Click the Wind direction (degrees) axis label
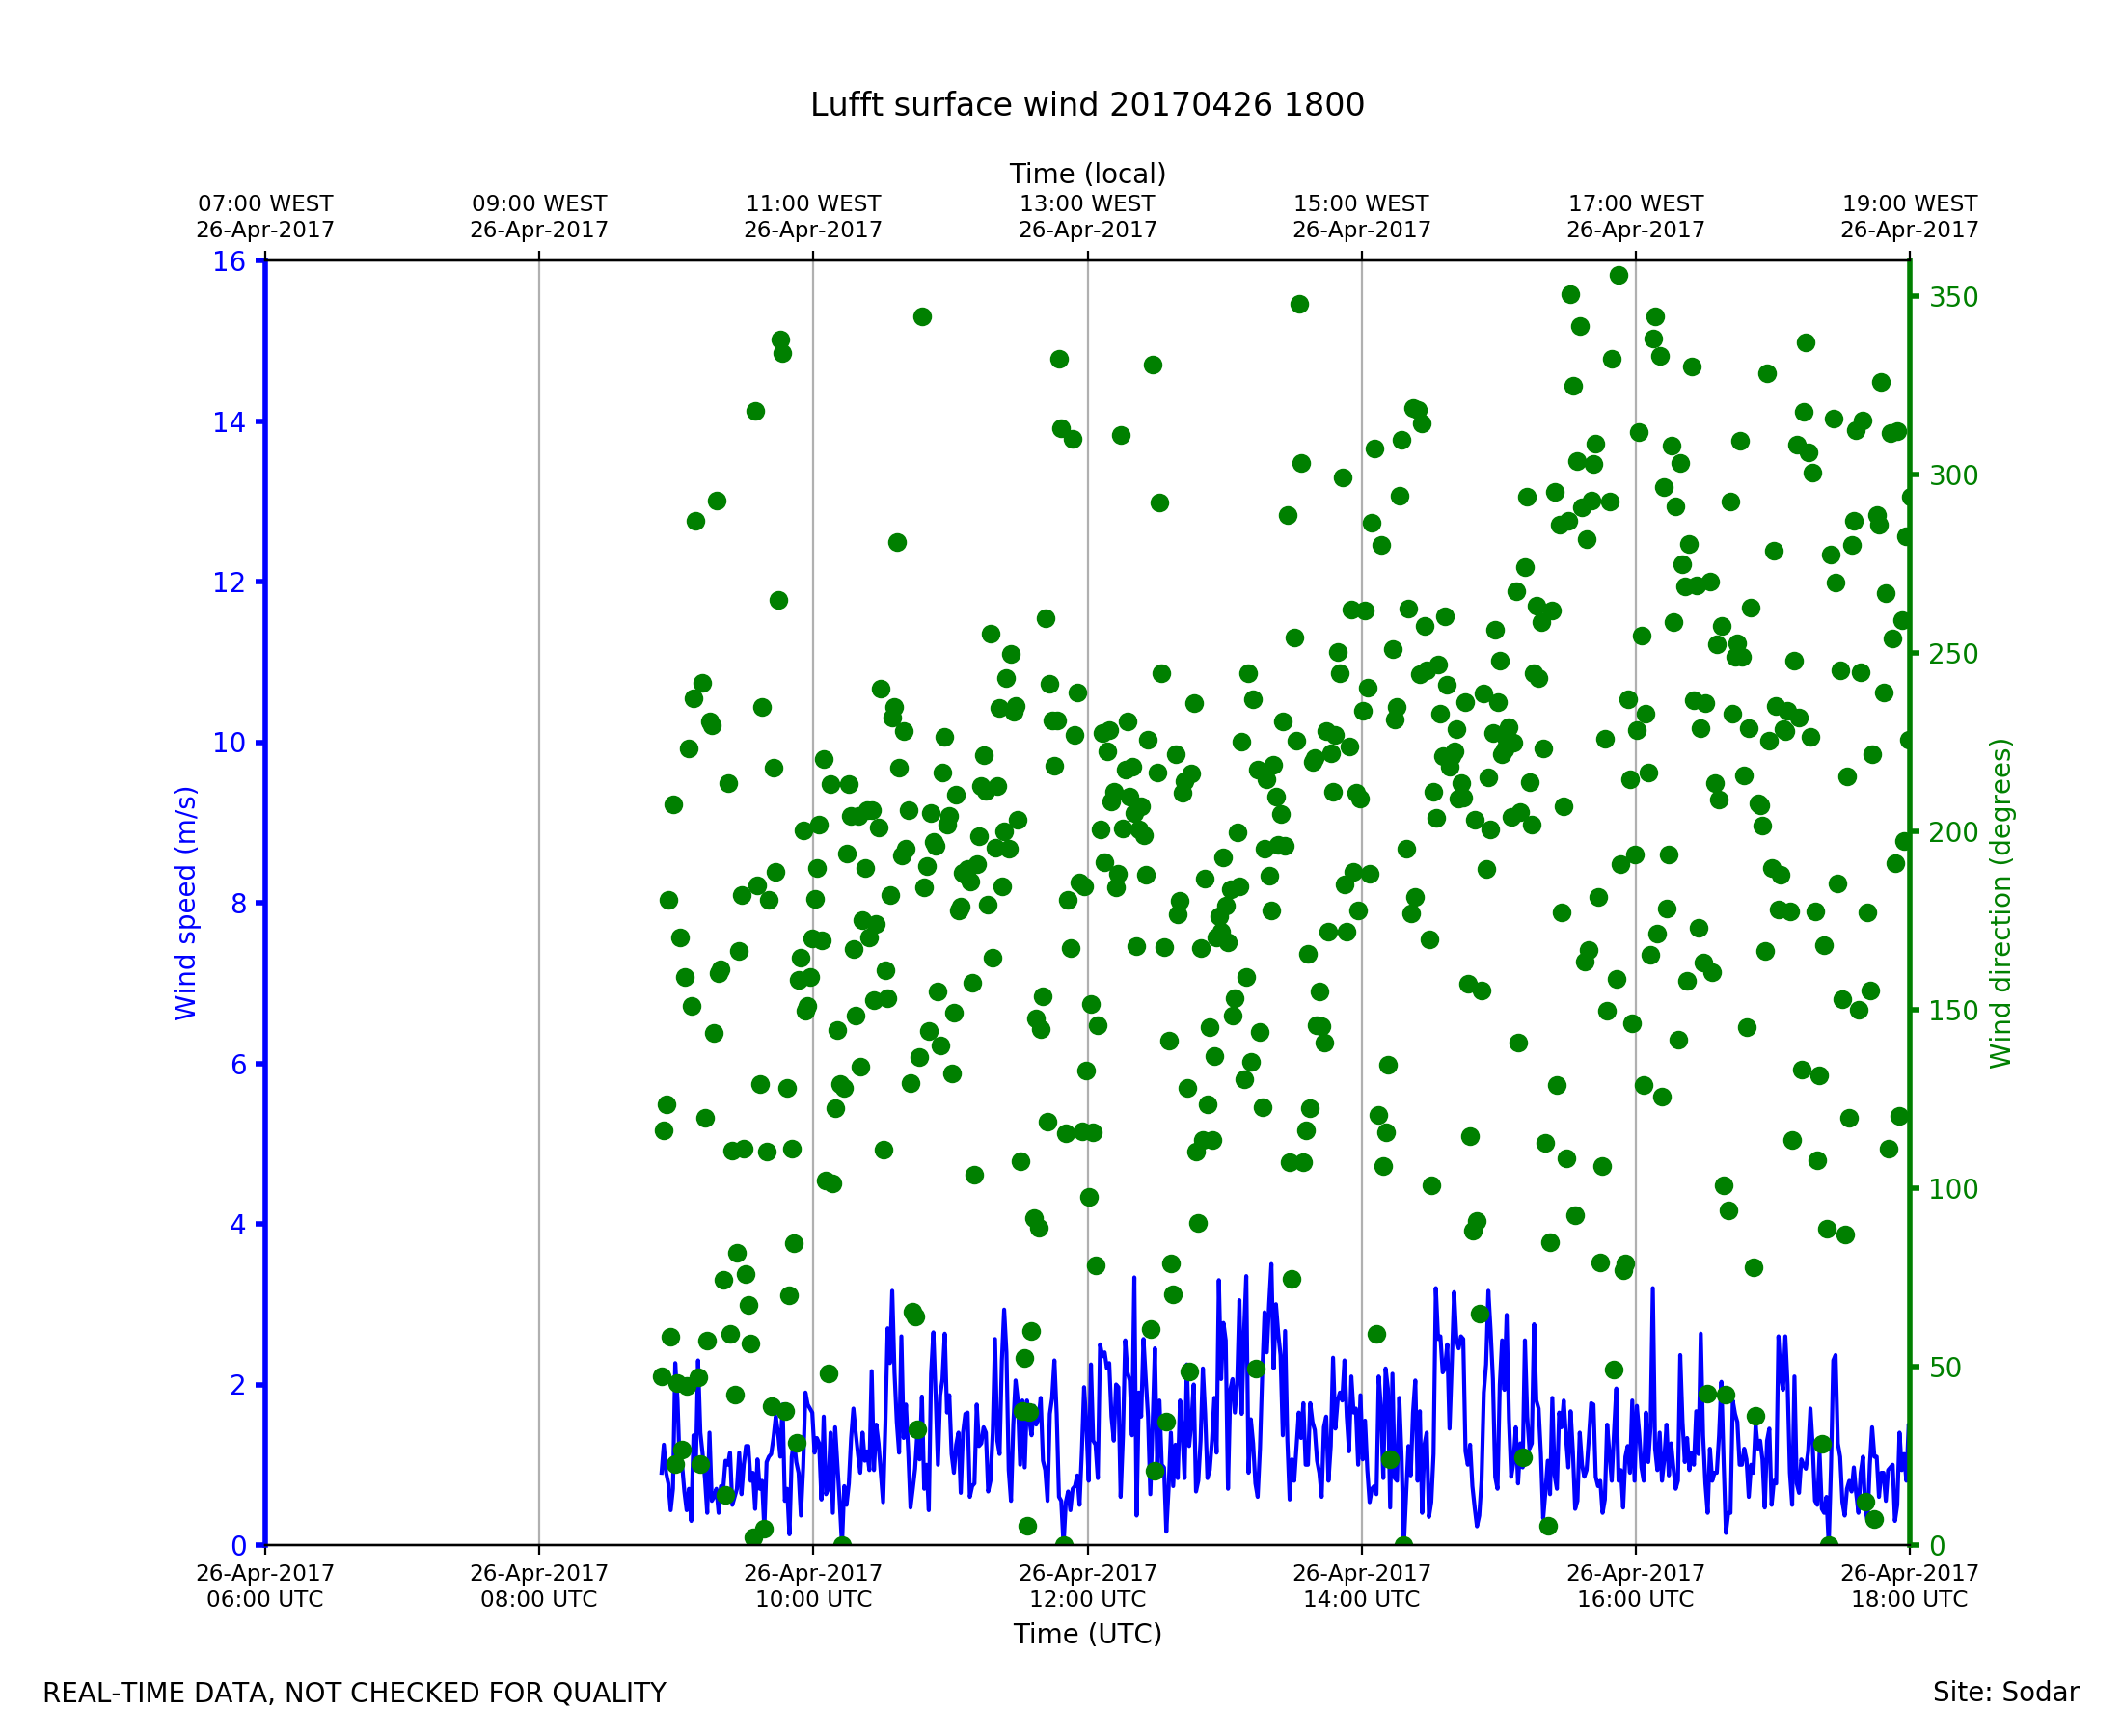 [x=2001, y=903]
